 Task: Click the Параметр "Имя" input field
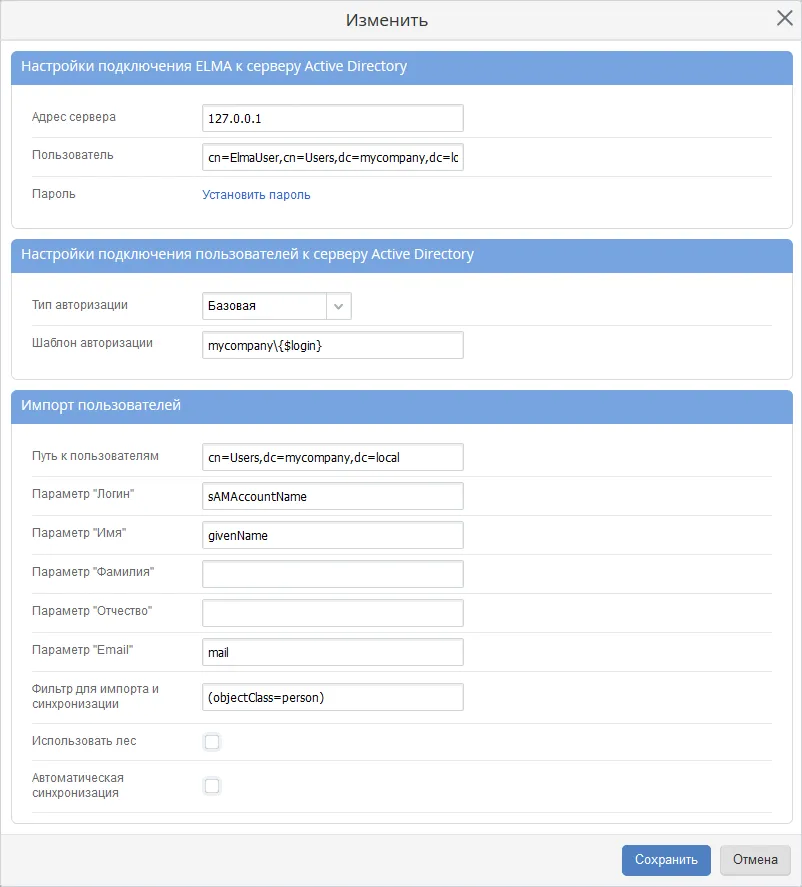tap(332, 535)
